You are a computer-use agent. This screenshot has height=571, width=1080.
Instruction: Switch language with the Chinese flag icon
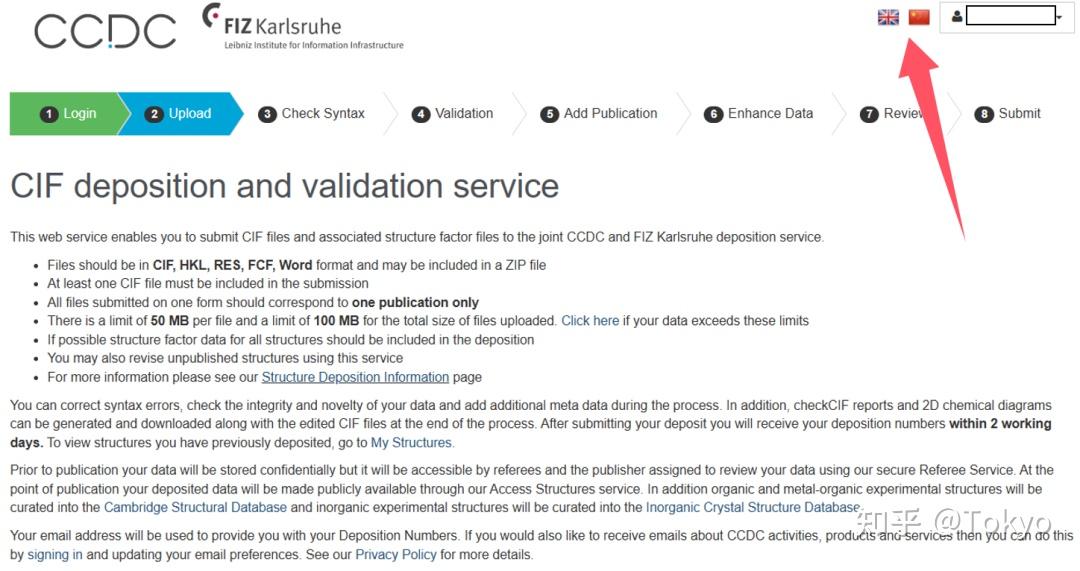pyautogui.click(x=919, y=17)
